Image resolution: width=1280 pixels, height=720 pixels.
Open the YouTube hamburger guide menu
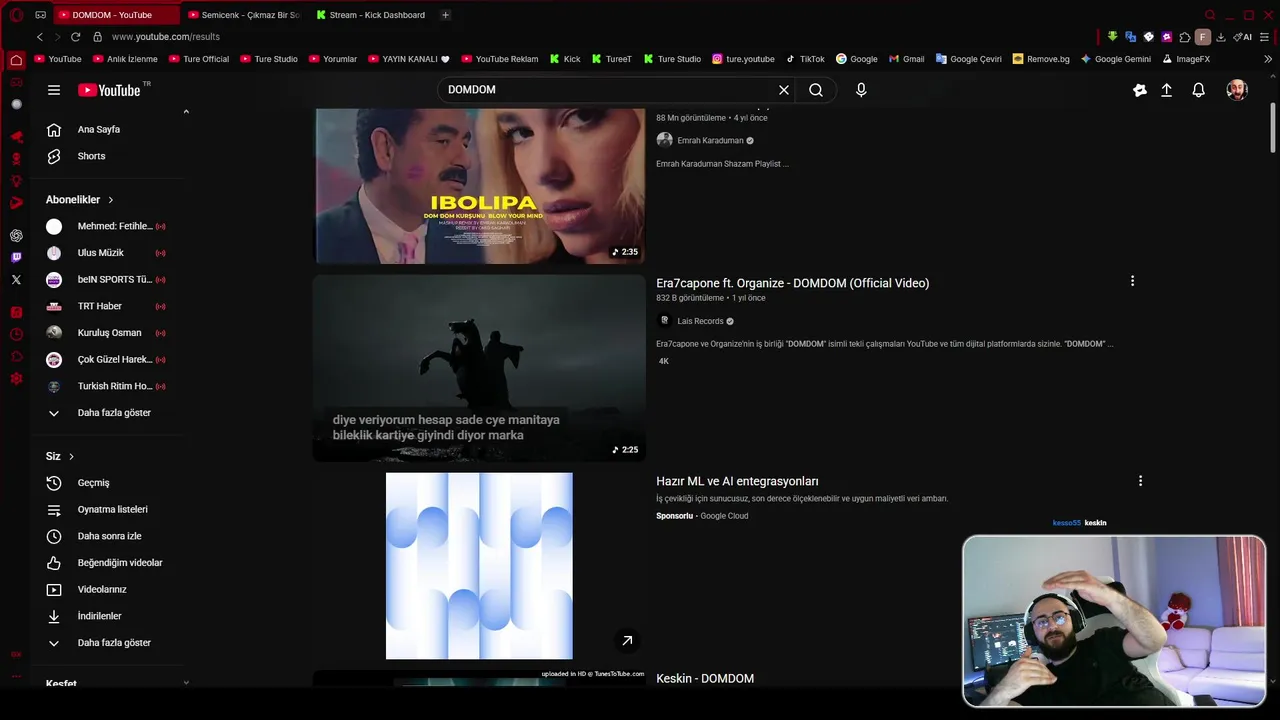(x=54, y=90)
